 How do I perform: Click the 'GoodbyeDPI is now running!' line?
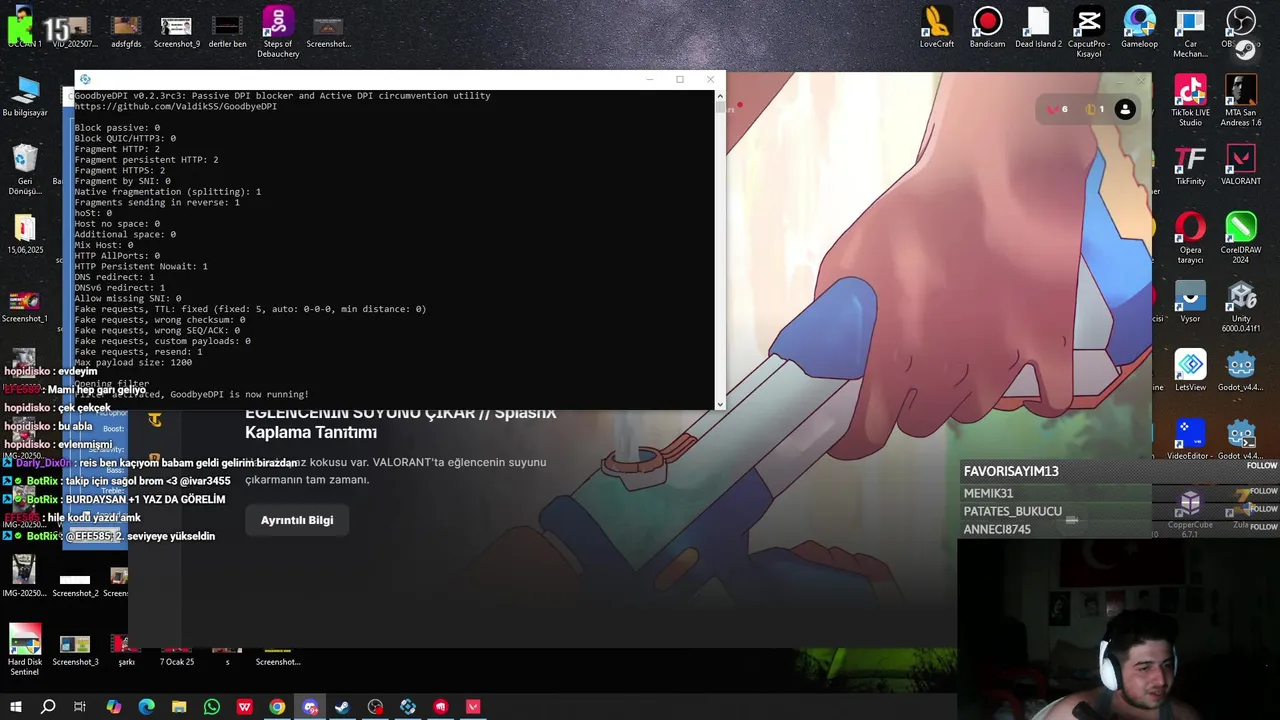pyautogui.click(x=239, y=394)
